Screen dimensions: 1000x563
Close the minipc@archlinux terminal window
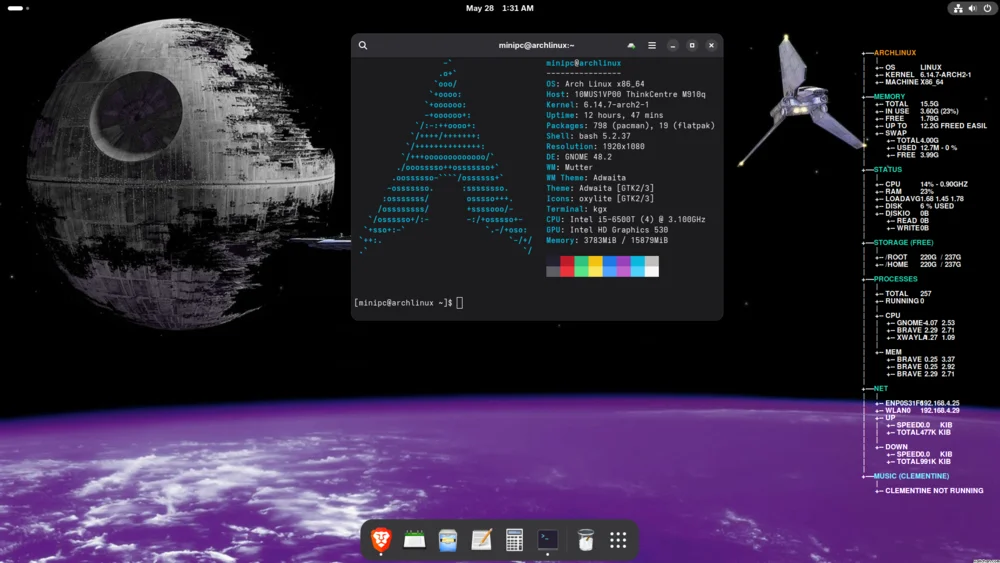coord(711,45)
